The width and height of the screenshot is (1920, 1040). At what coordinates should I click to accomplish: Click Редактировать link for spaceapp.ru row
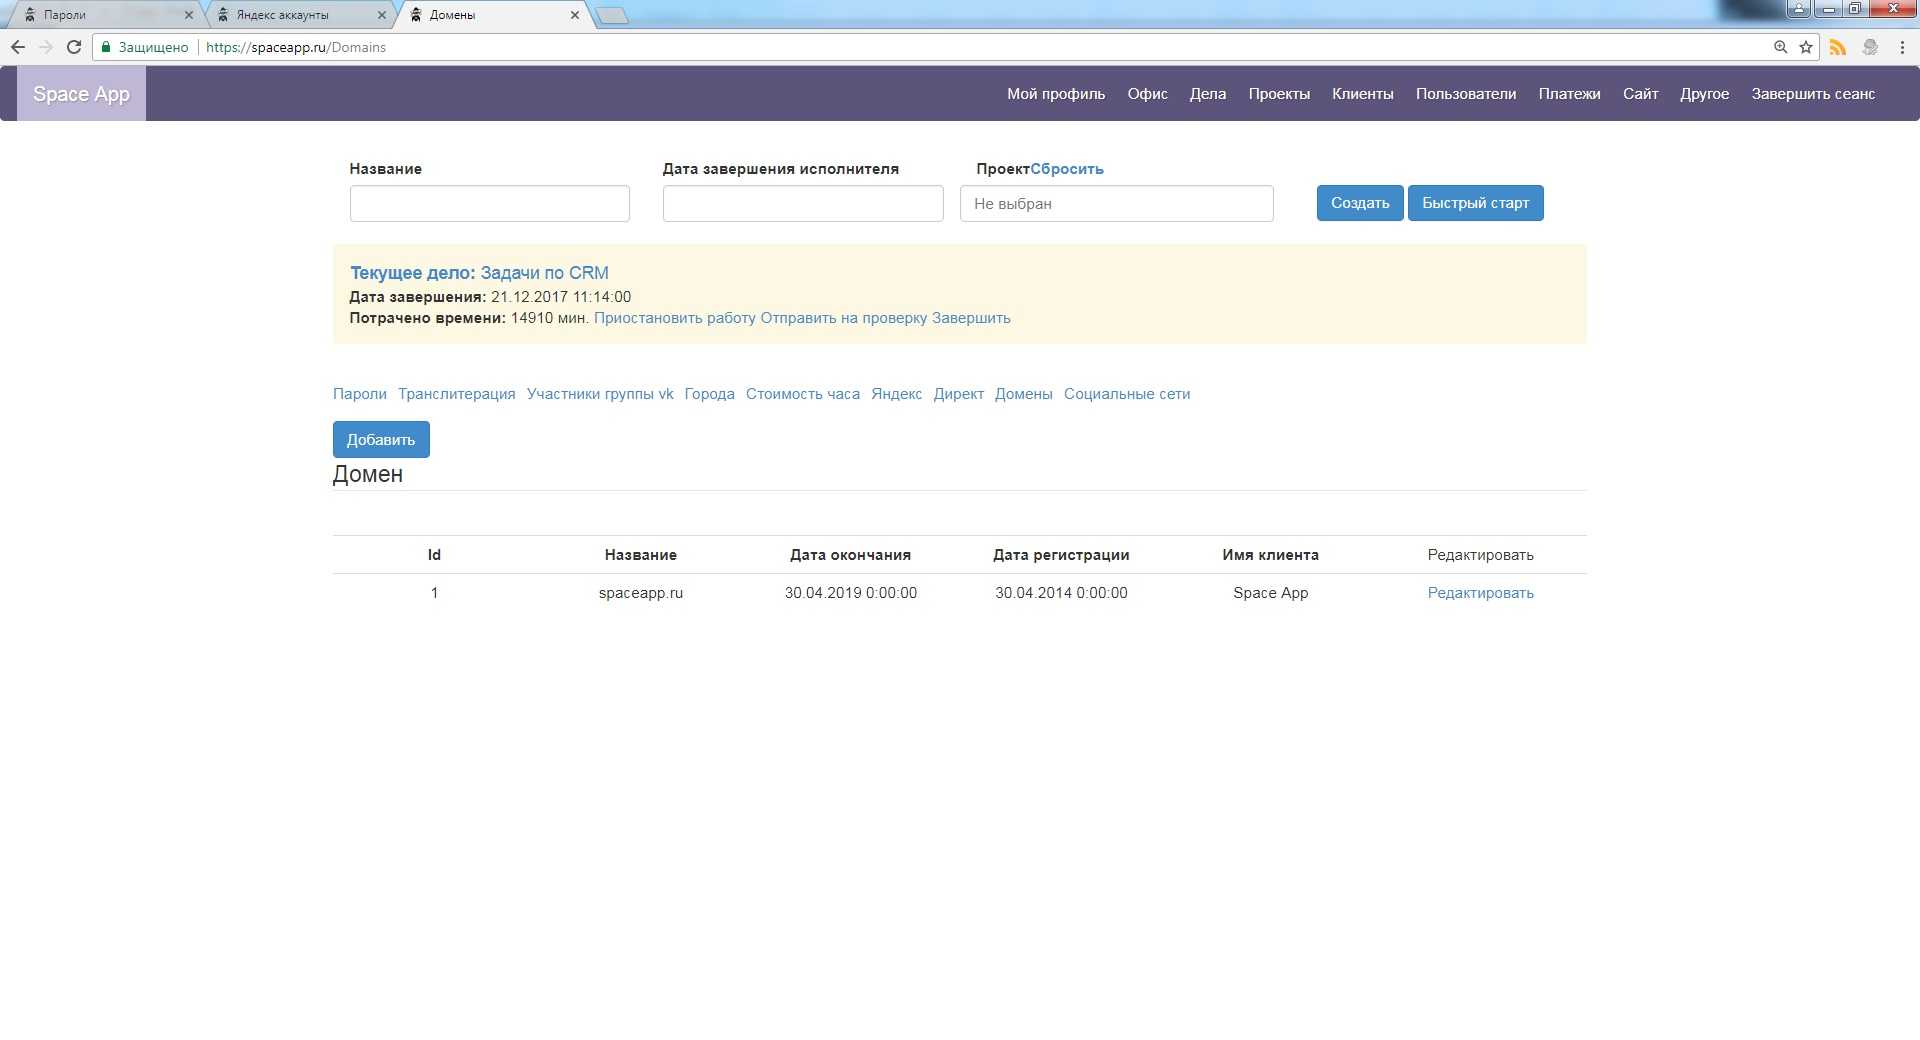point(1480,593)
